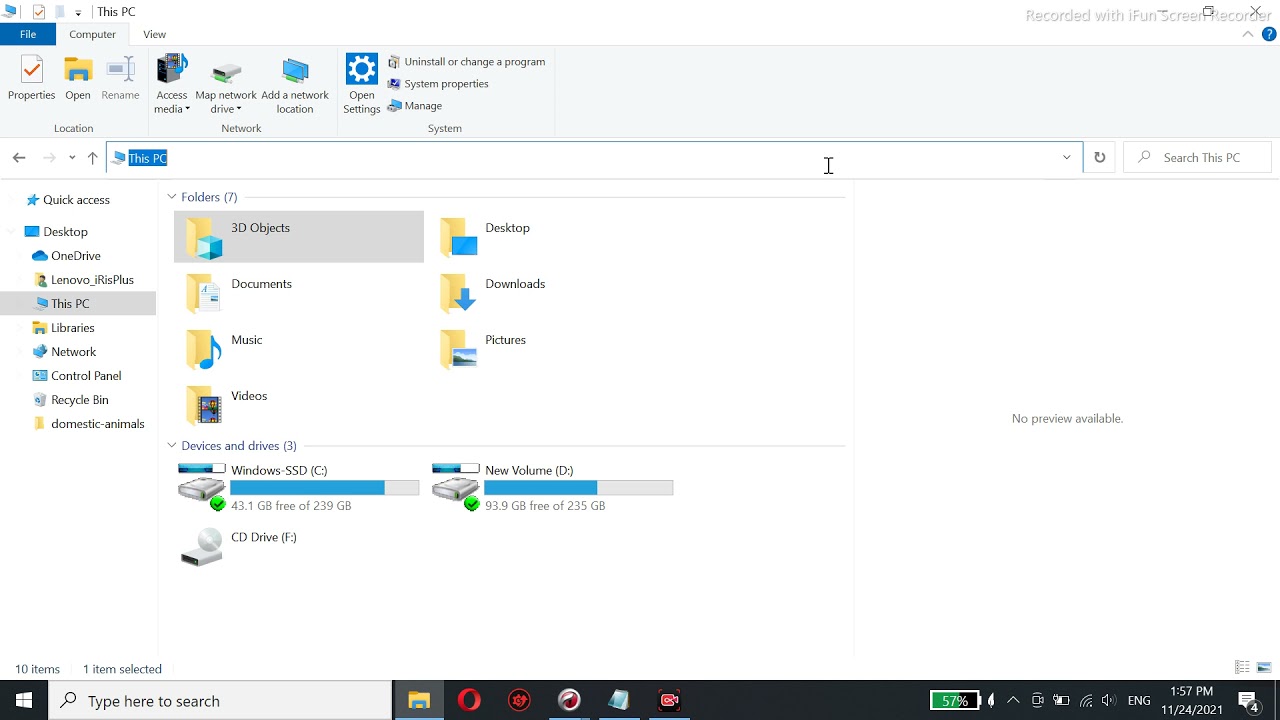Switch to large icons view in status bar

coord(1264,668)
